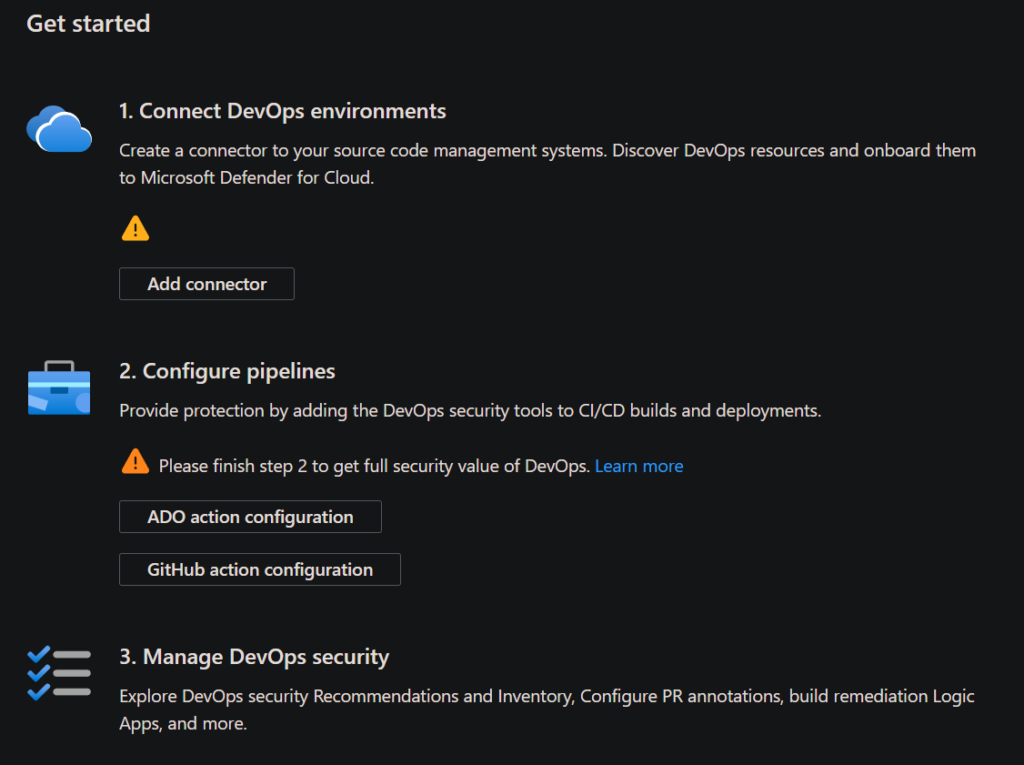Open ADO action configuration
This screenshot has width=1024, height=765.
coord(250,517)
